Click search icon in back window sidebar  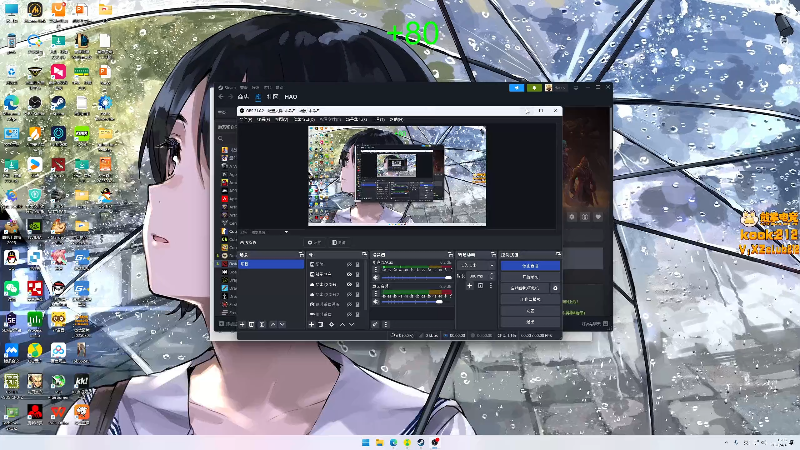coord(220,138)
